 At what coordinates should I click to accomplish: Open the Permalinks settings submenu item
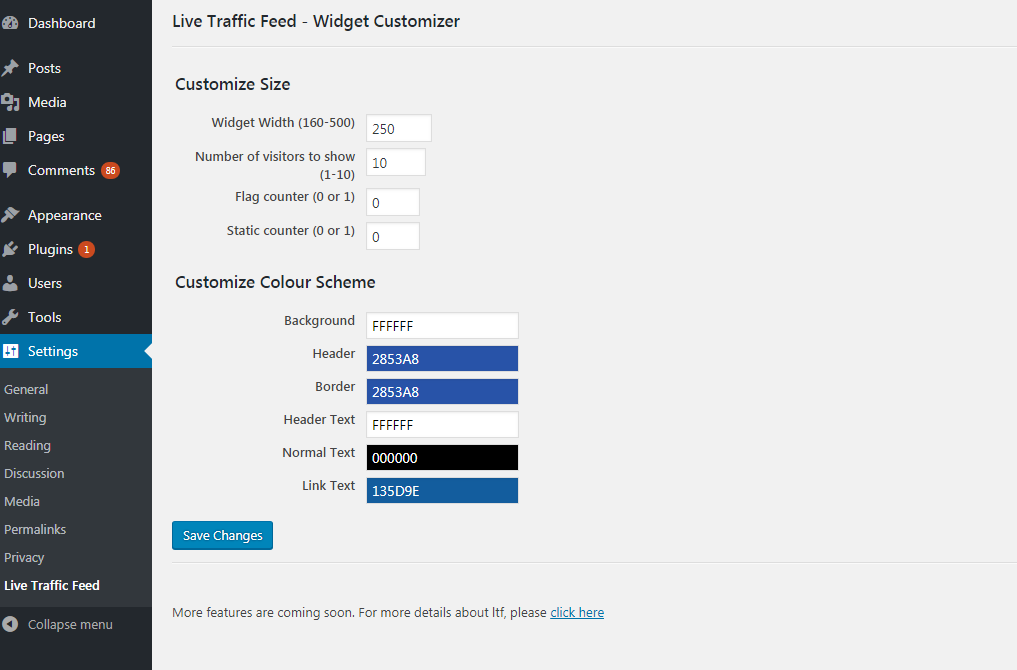tap(35, 529)
